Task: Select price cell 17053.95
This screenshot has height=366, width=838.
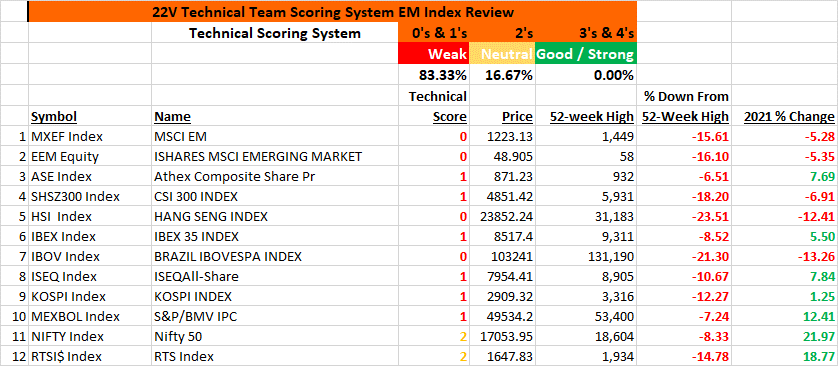Action: (x=502, y=337)
